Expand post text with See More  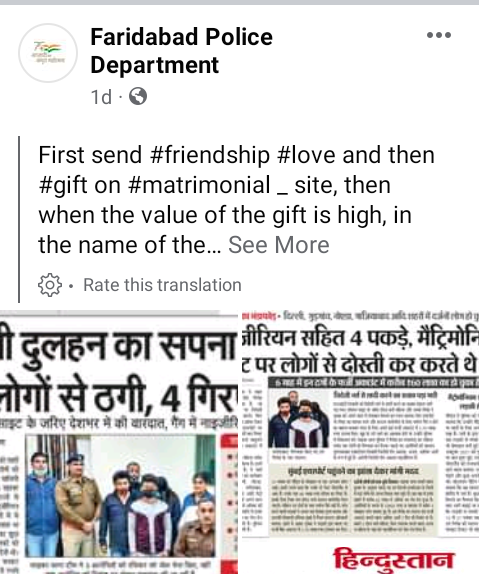(x=279, y=245)
